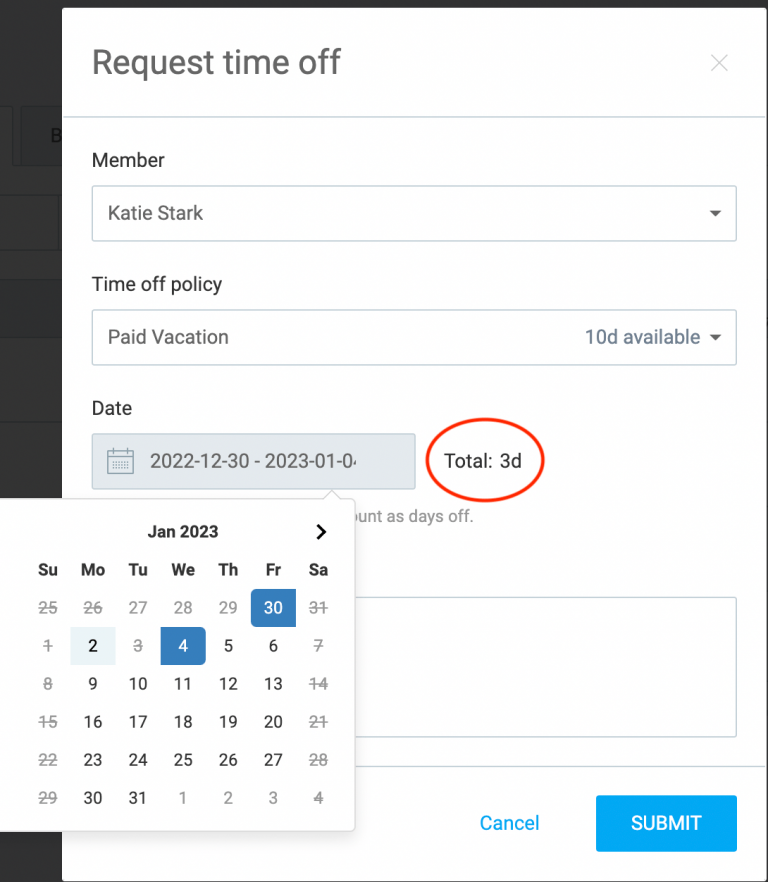Click the Time off policy dropdown caret

click(716, 337)
